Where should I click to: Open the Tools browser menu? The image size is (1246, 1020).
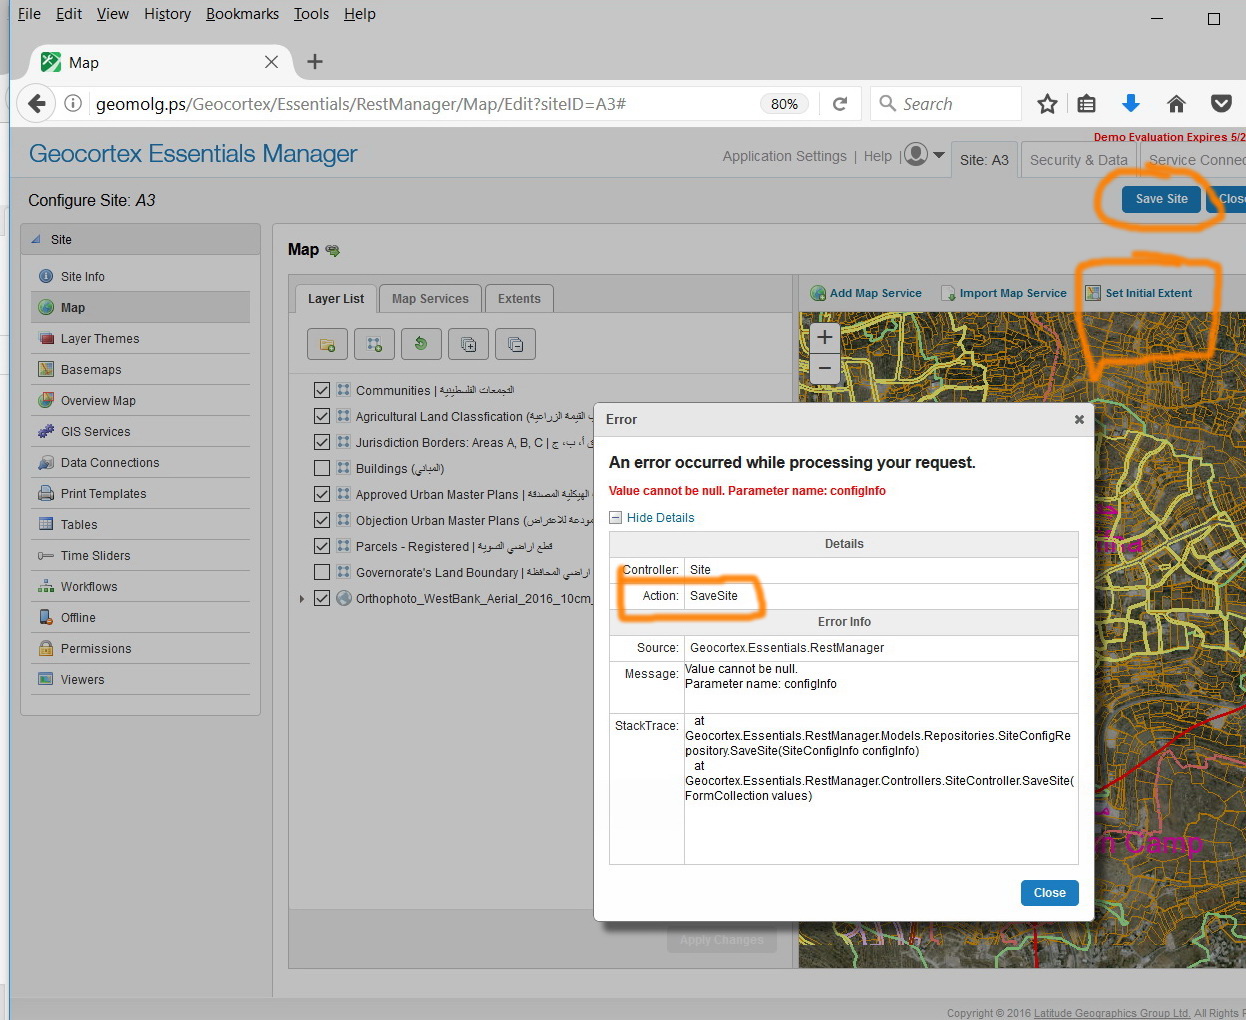tap(311, 14)
